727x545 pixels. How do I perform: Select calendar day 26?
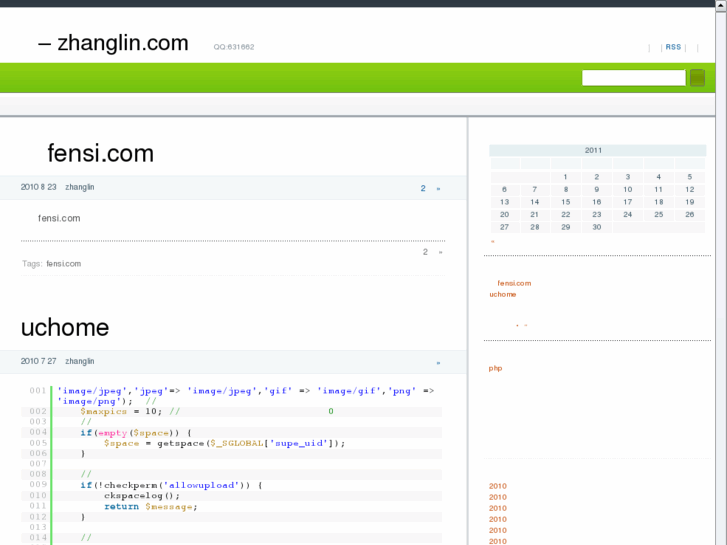[690, 214]
